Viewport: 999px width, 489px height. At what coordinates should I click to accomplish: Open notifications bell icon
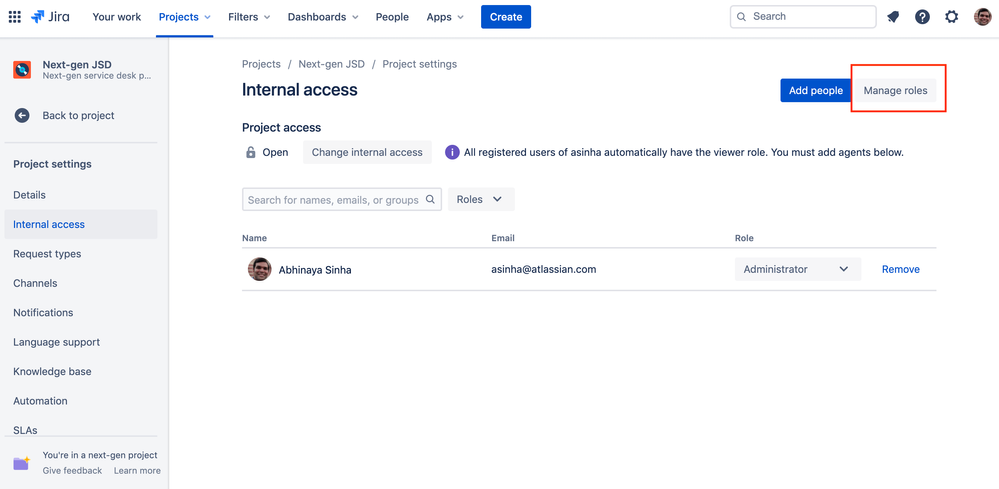click(x=893, y=17)
